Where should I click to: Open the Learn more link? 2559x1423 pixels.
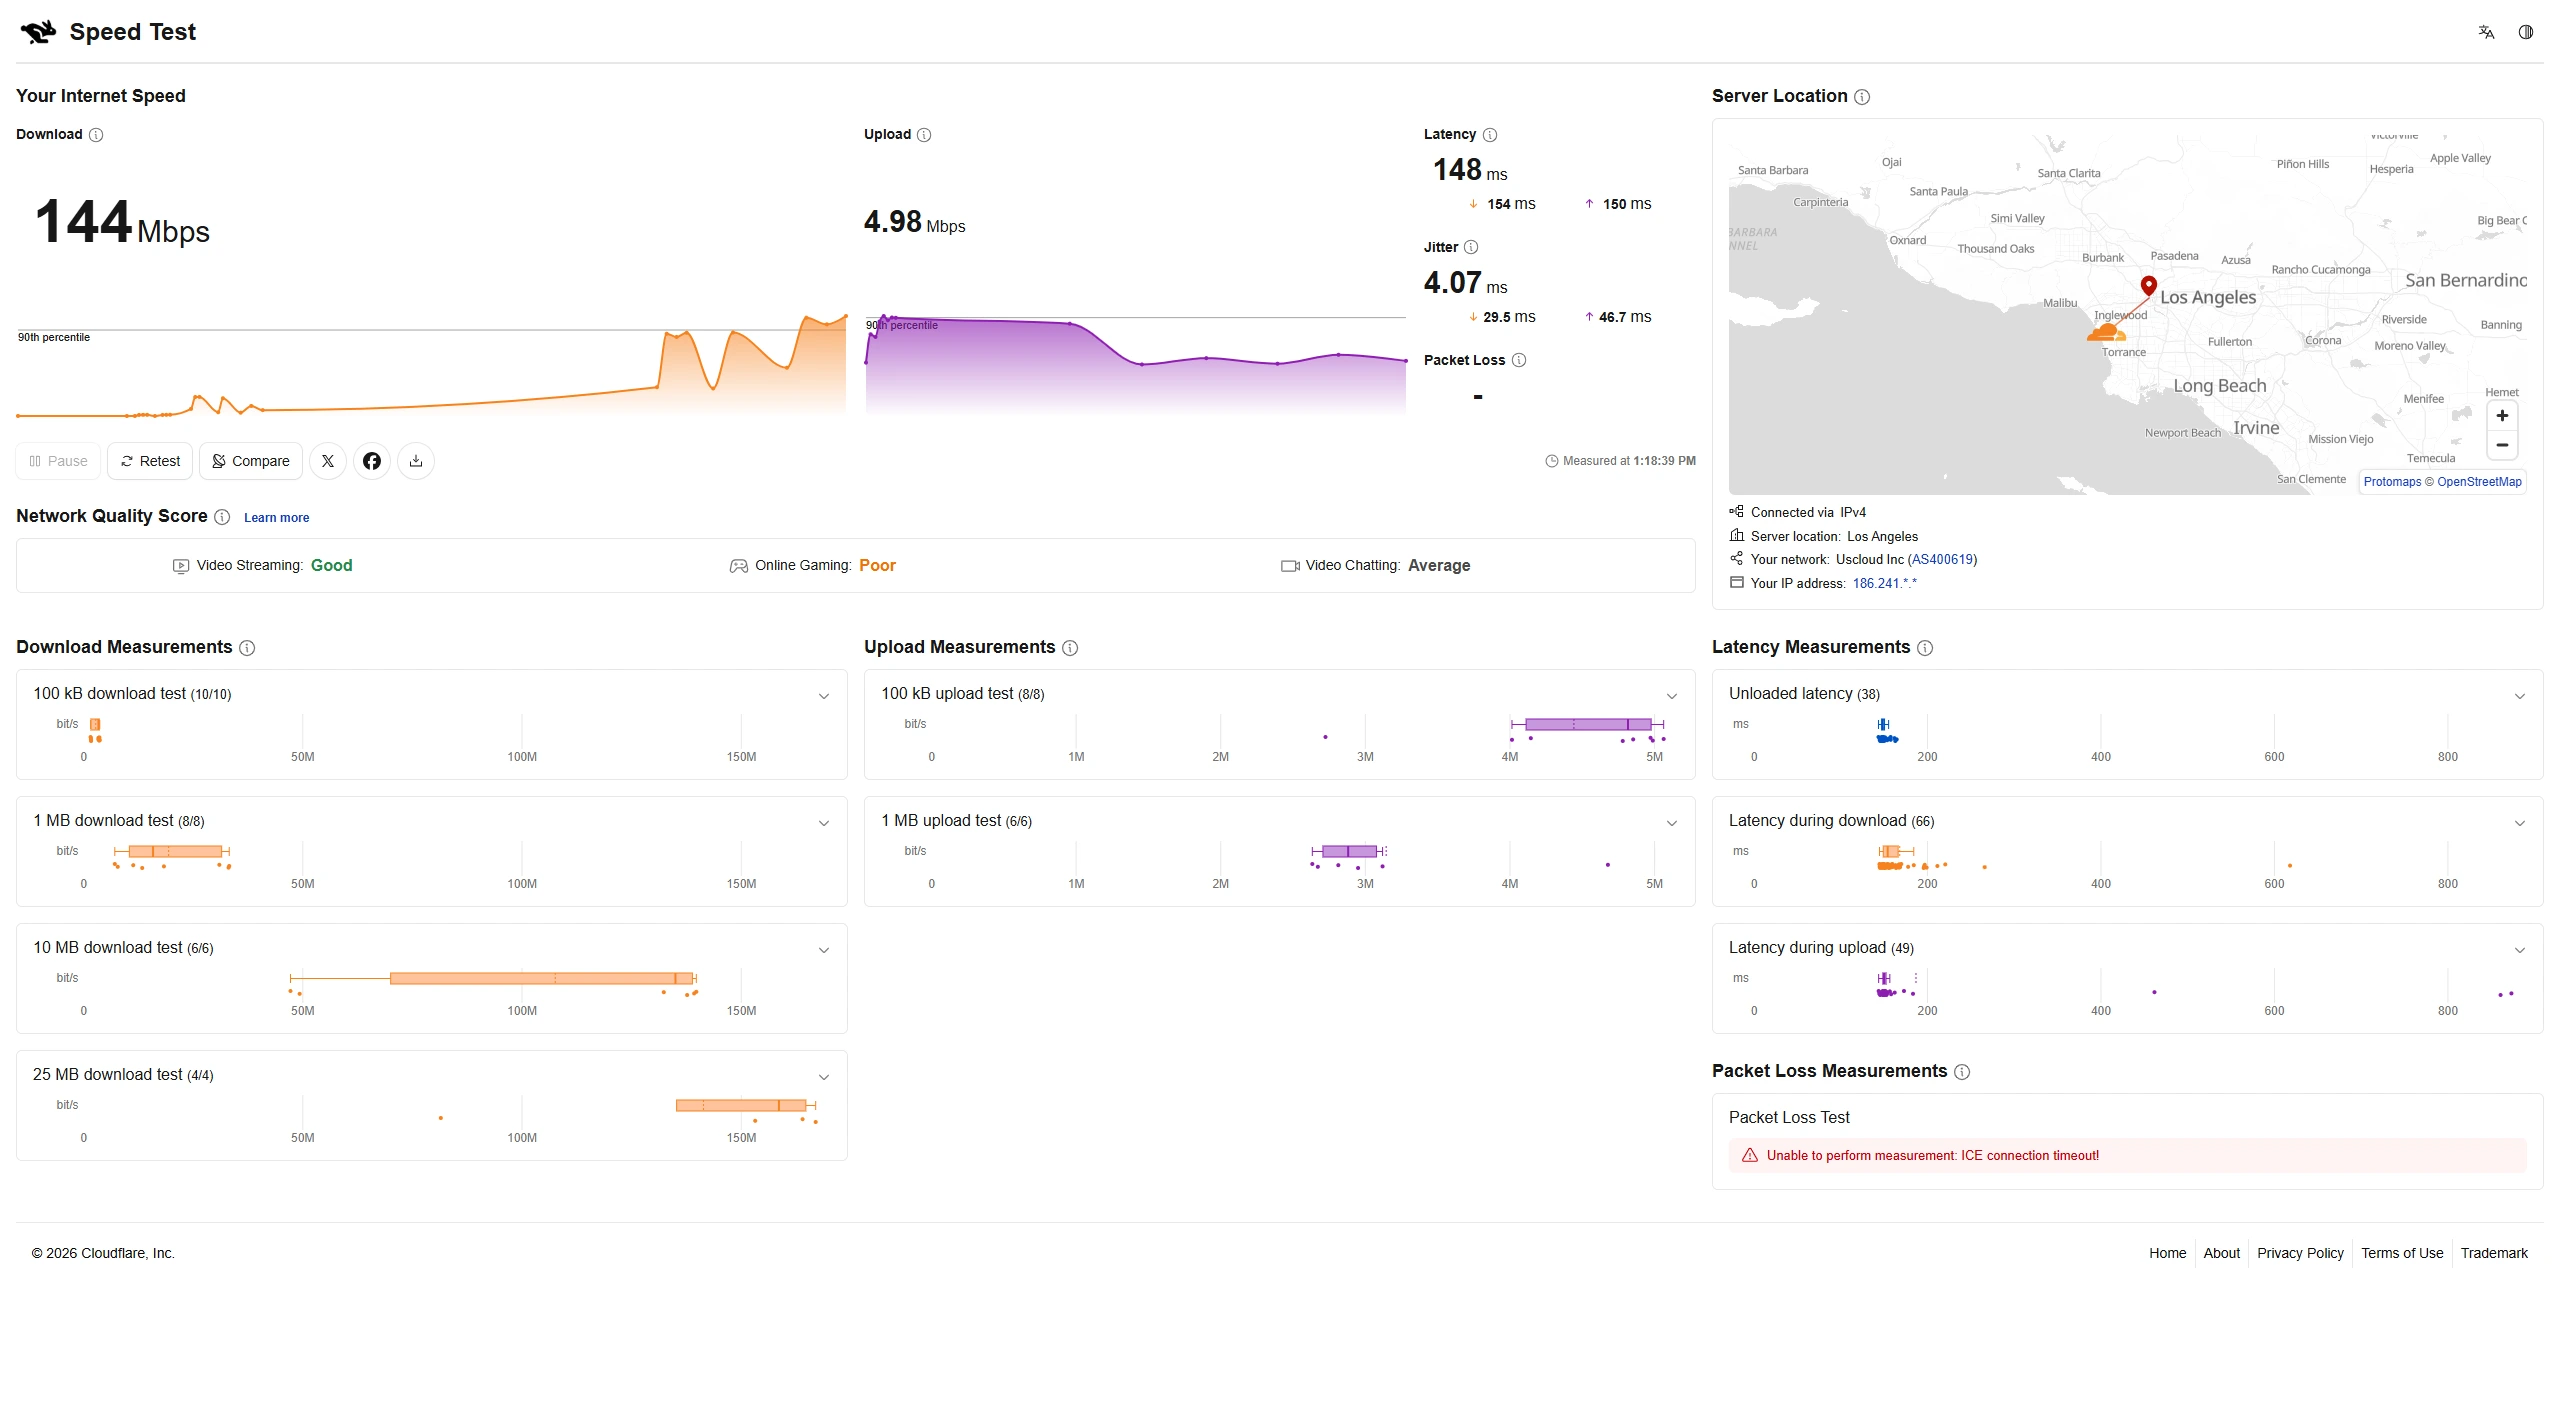pos(277,518)
